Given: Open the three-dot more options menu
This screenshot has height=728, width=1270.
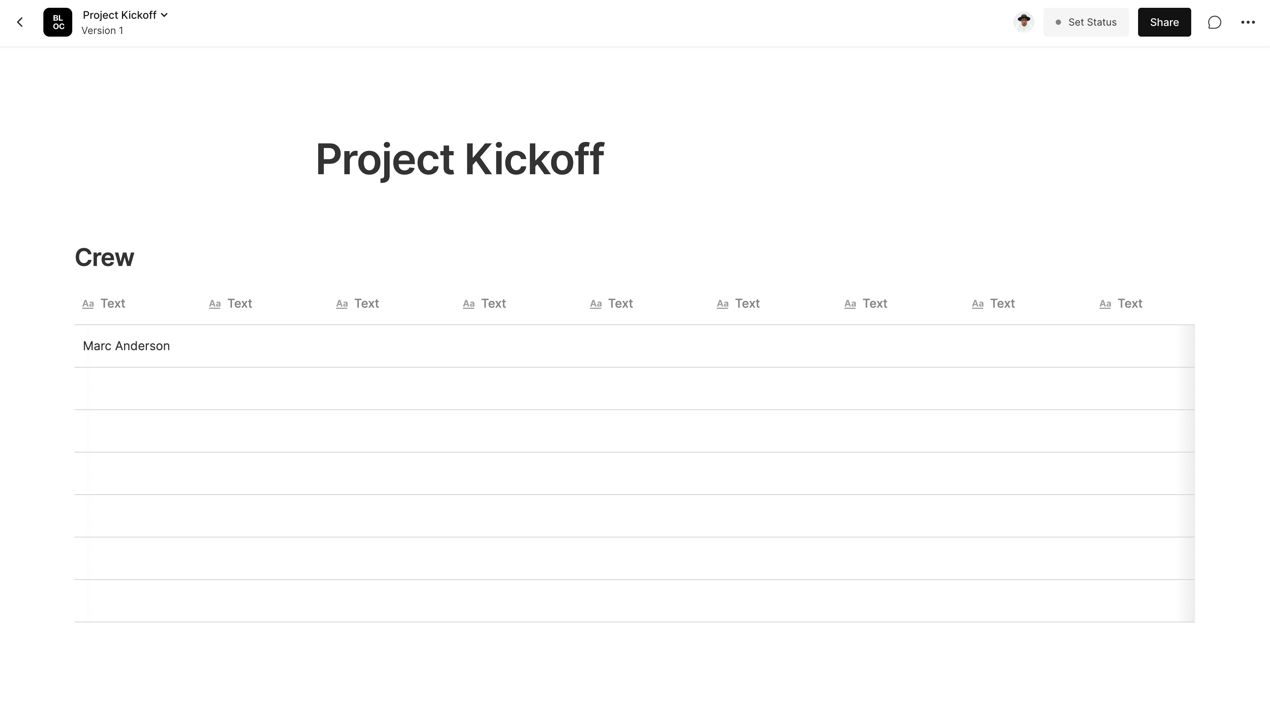Looking at the screenshot, I should tap(1248, 22).
